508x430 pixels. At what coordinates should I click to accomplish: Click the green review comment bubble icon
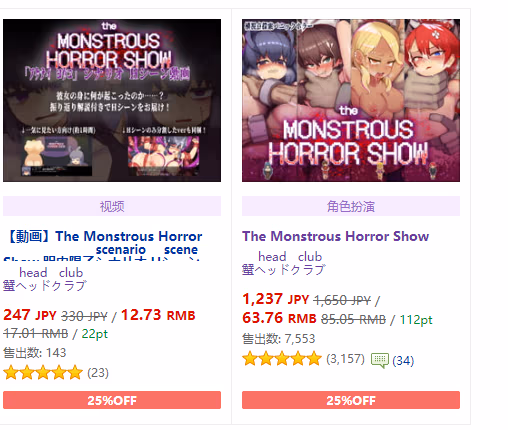[x=380, y=360]
